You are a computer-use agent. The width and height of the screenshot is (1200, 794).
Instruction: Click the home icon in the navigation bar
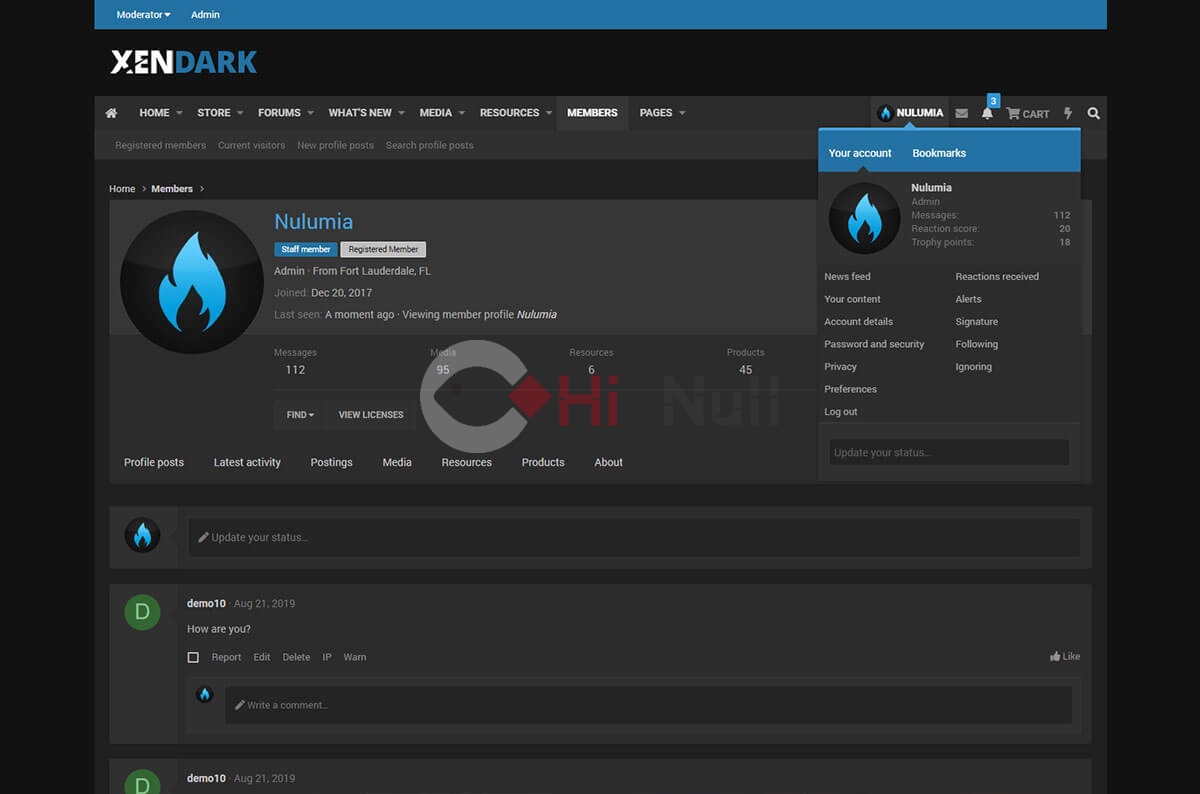click(x=111, y=113)
